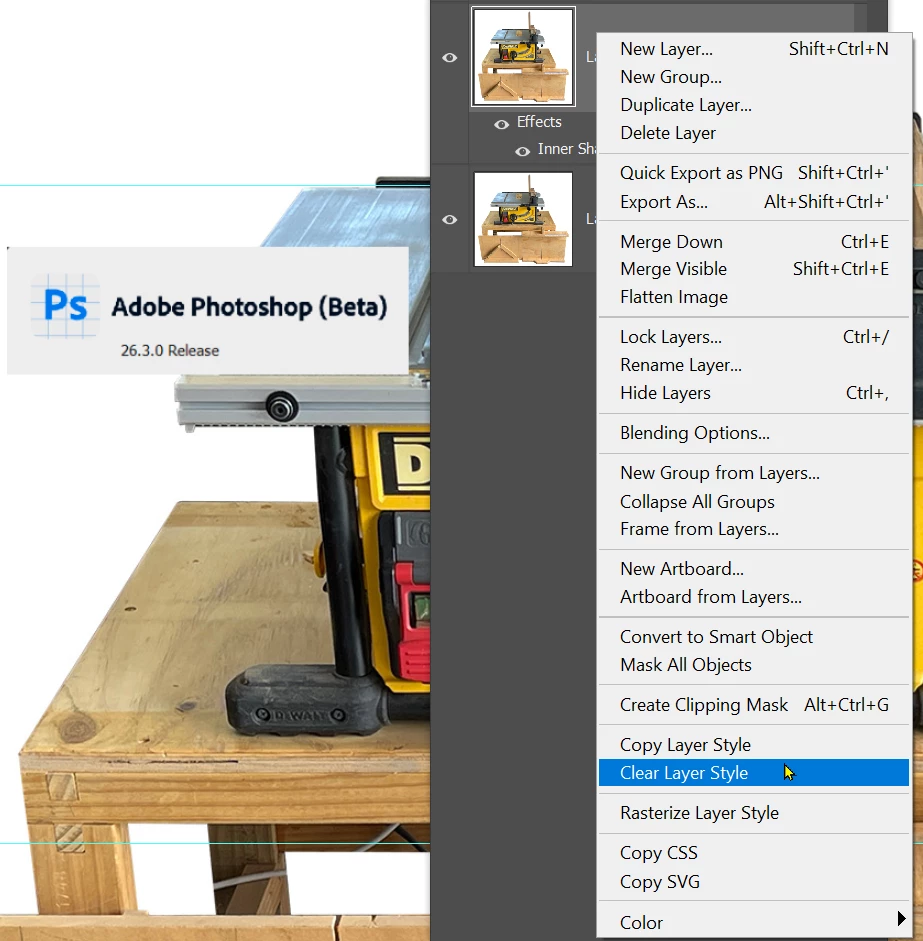Select the top layer thumbnail

(x=523, y=56)
